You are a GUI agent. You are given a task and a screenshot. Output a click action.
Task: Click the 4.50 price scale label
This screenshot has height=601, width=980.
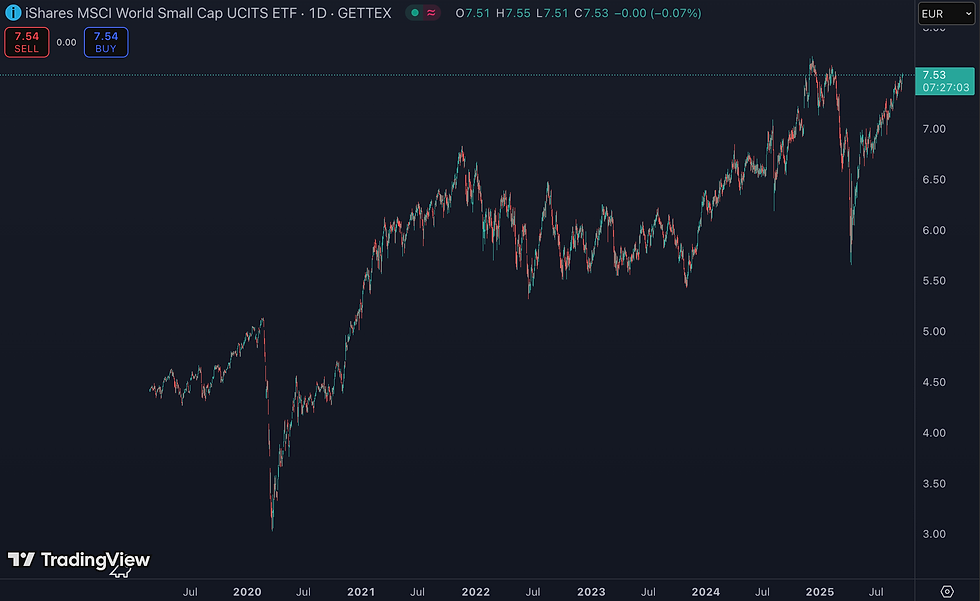point(934,382)
